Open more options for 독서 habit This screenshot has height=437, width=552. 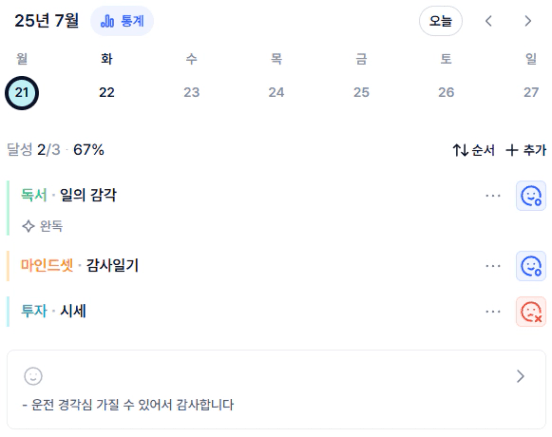click(x=493, y=196)
